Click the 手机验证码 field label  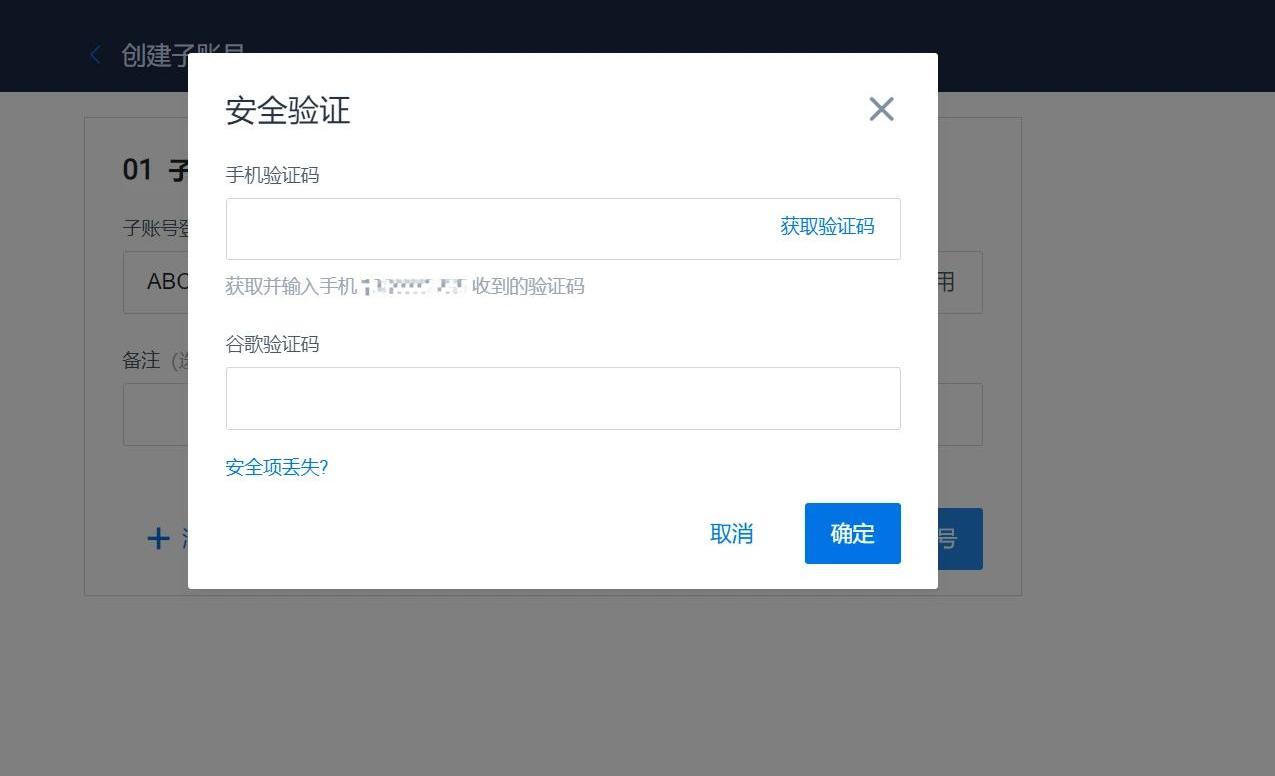coord(272,175)
